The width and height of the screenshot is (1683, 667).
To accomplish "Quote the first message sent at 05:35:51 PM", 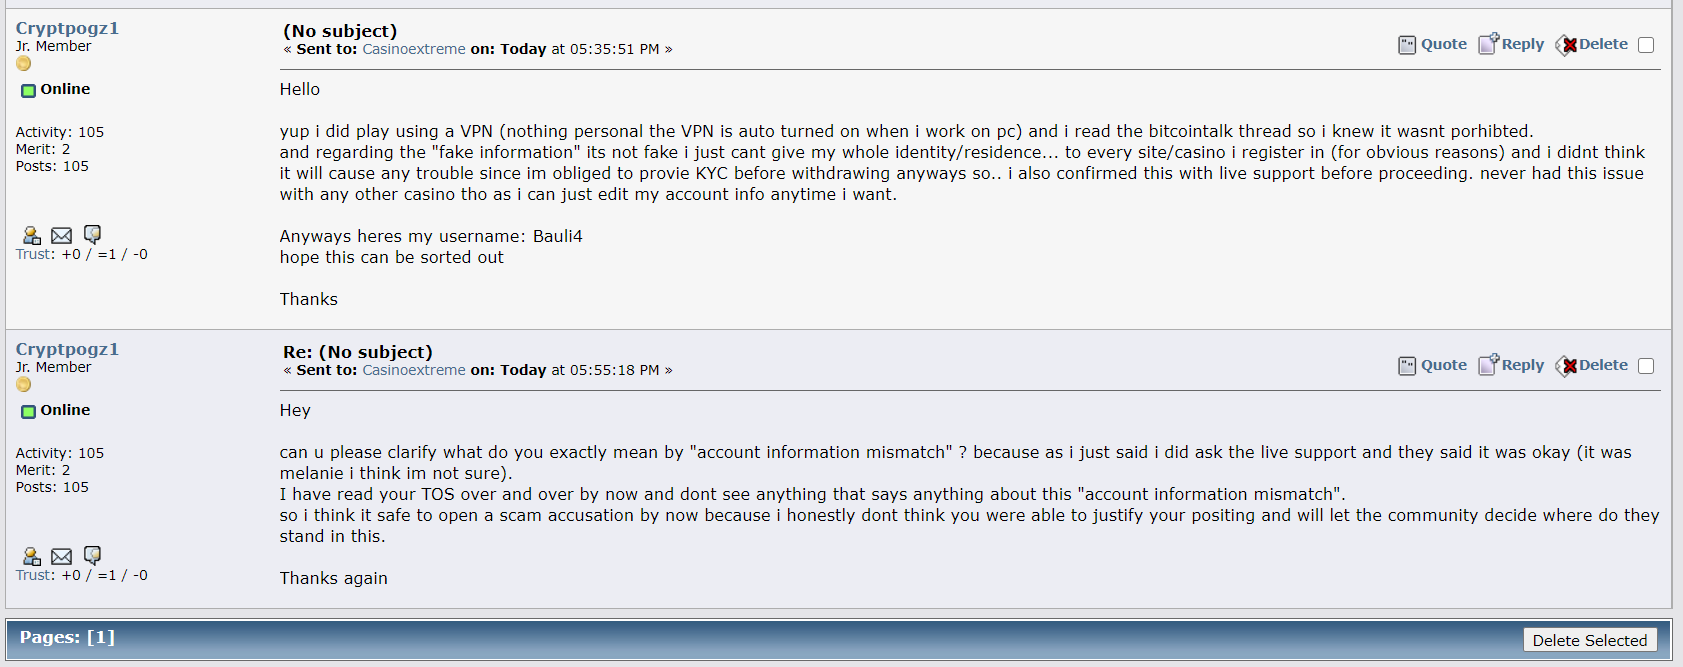I will coord(1432,44).
